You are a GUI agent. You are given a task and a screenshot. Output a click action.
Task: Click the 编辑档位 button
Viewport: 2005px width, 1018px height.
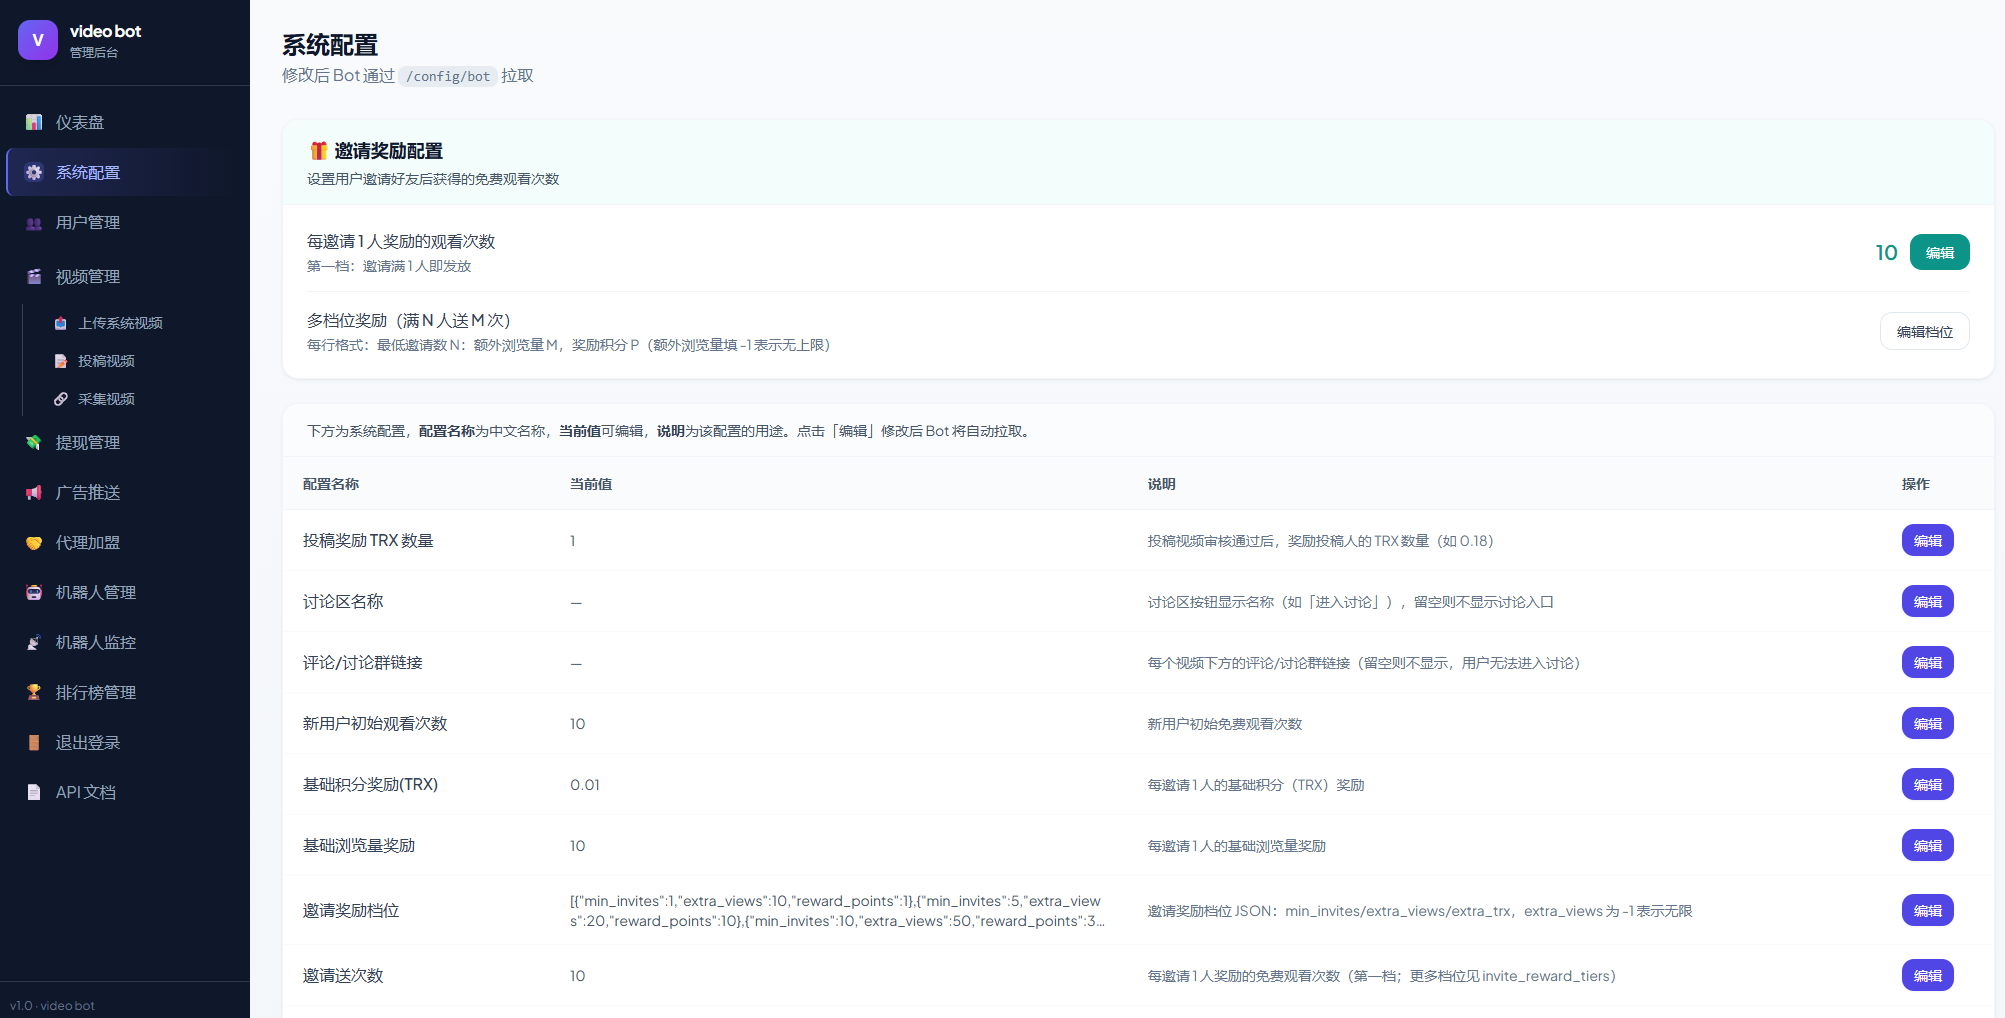(x=1924, y=332)
